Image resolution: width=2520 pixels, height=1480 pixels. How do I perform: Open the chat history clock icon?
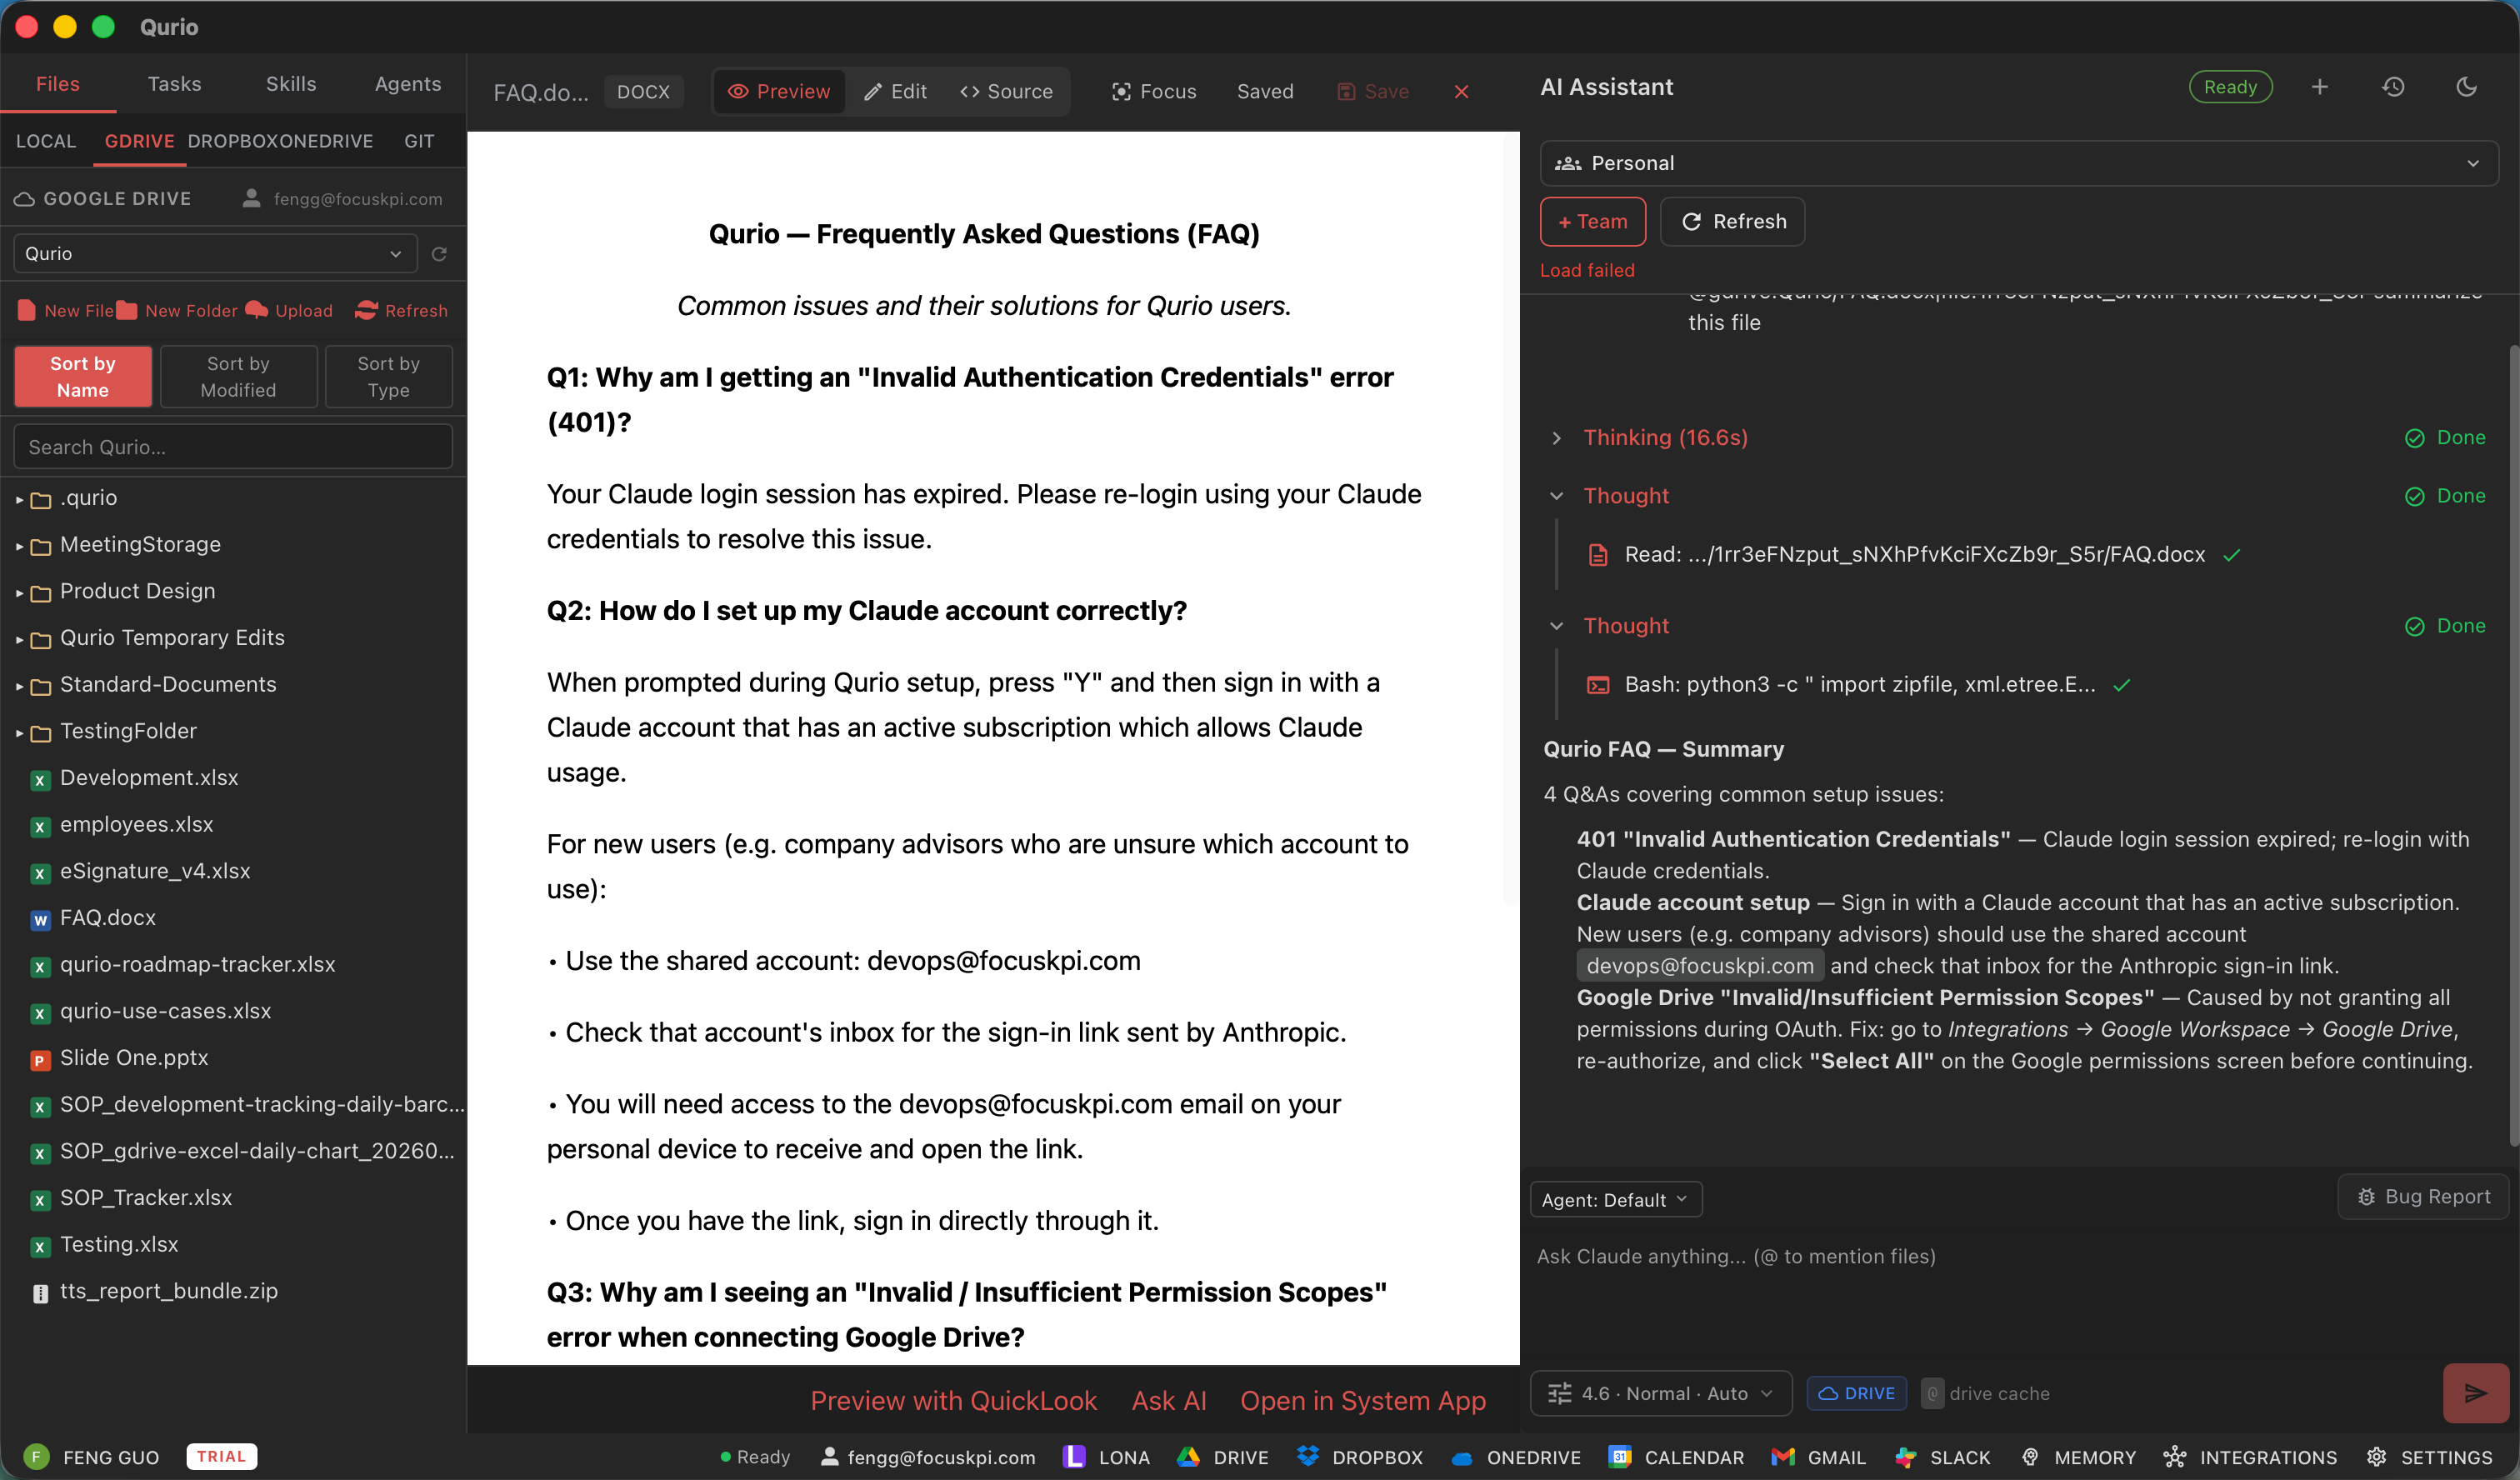point(2393,88)
